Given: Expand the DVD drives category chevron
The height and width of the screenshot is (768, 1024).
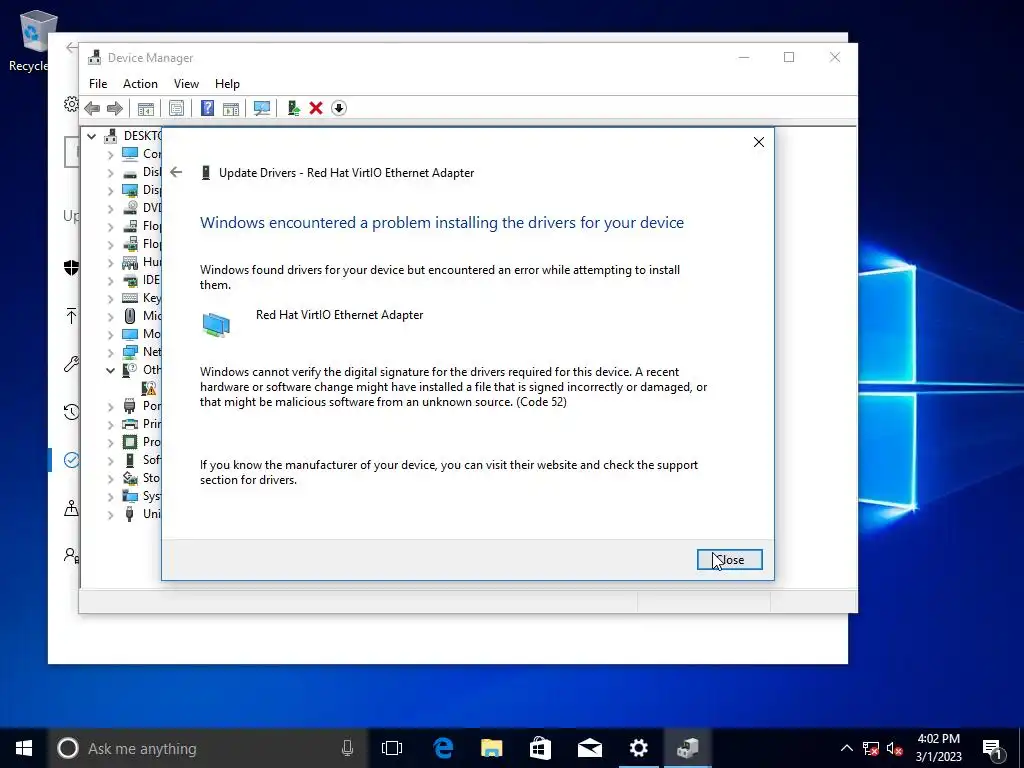Looking at the screenshot, I should pyautogui.click(x=110, y=209).
